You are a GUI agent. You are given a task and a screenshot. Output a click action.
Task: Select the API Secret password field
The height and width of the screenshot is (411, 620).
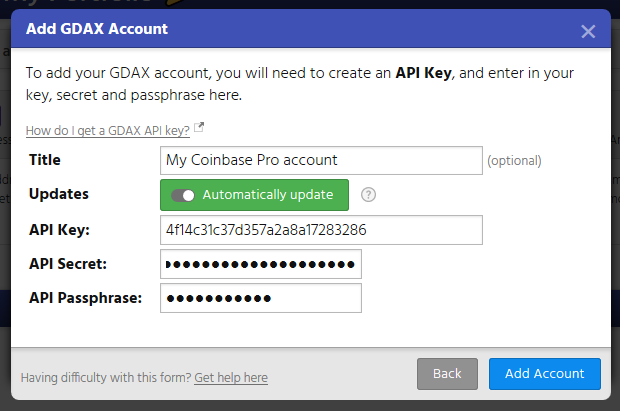coord(260,264)
